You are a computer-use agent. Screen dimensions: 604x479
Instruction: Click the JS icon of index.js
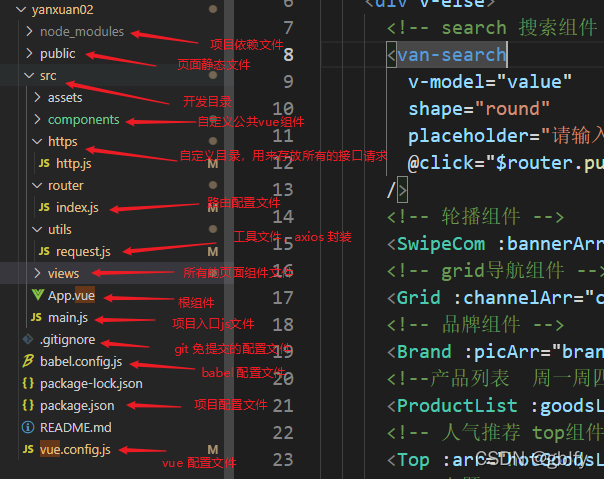click(44, 207)
